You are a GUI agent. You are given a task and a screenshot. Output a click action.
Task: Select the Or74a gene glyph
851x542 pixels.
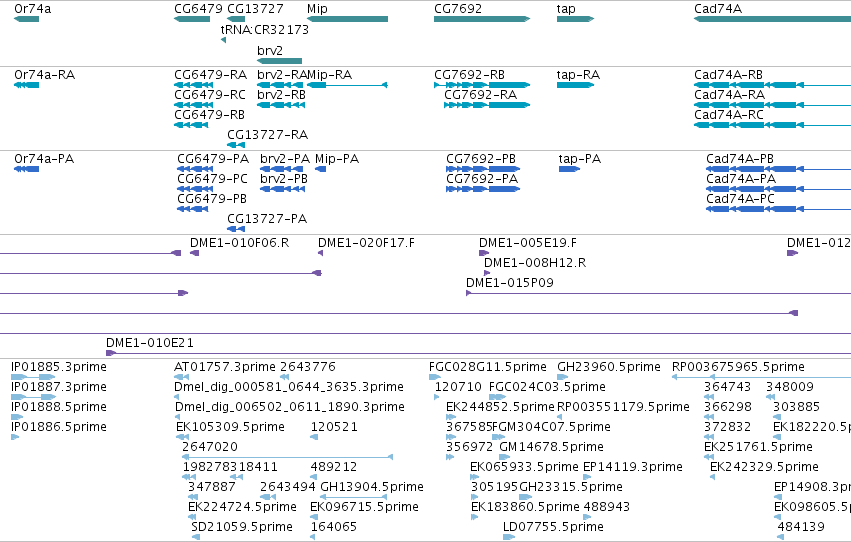point(26,19)
